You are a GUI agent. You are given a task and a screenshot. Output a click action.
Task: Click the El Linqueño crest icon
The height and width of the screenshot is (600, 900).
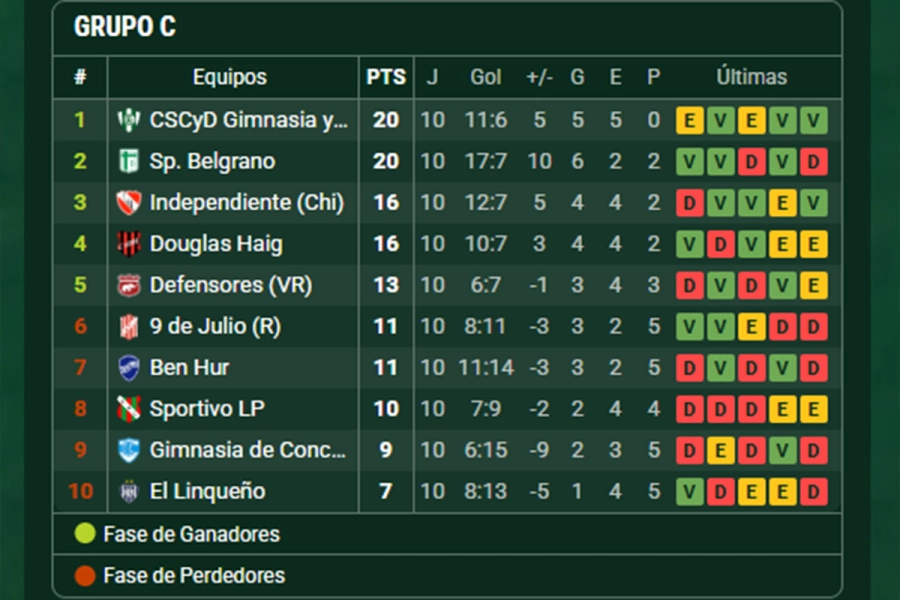[x=129, y=491]
